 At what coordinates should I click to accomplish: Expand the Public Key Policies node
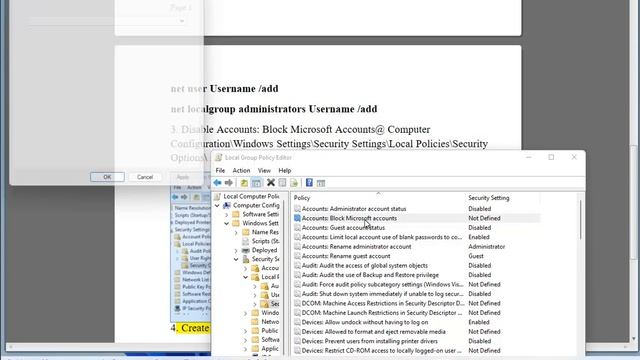tap(245, 331)
